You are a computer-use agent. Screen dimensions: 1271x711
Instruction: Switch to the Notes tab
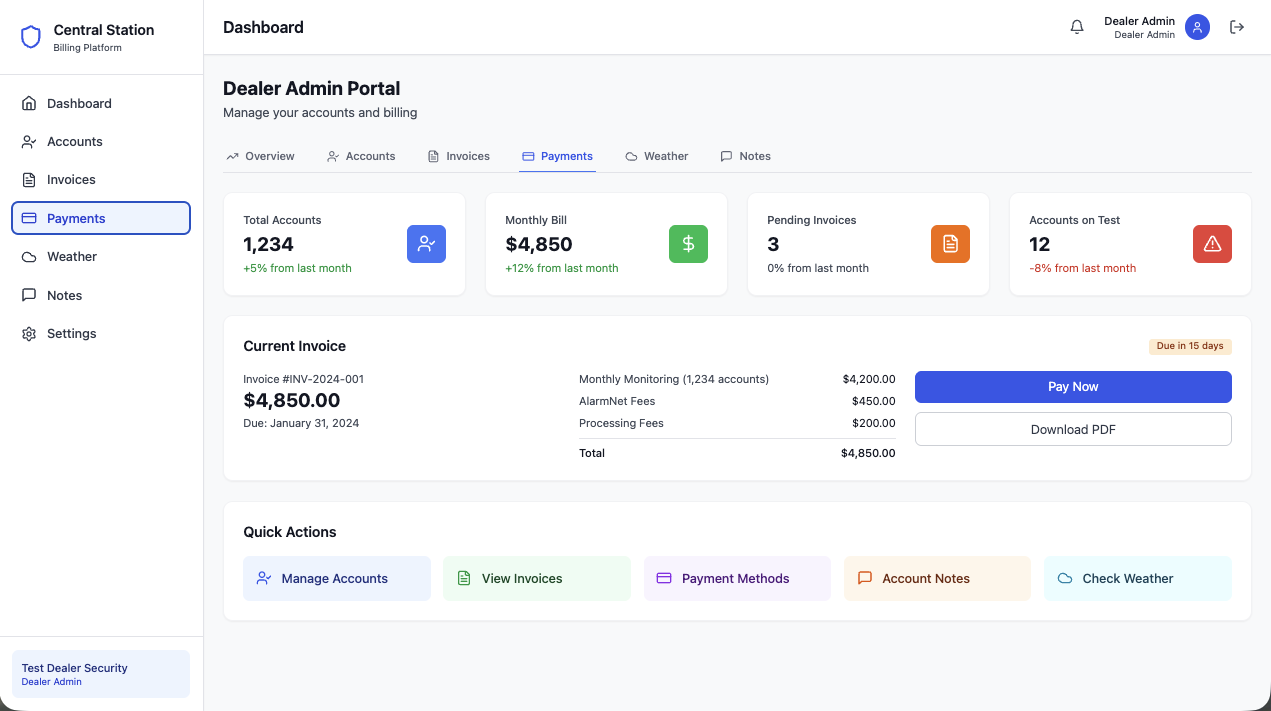(x=746, y=156)
